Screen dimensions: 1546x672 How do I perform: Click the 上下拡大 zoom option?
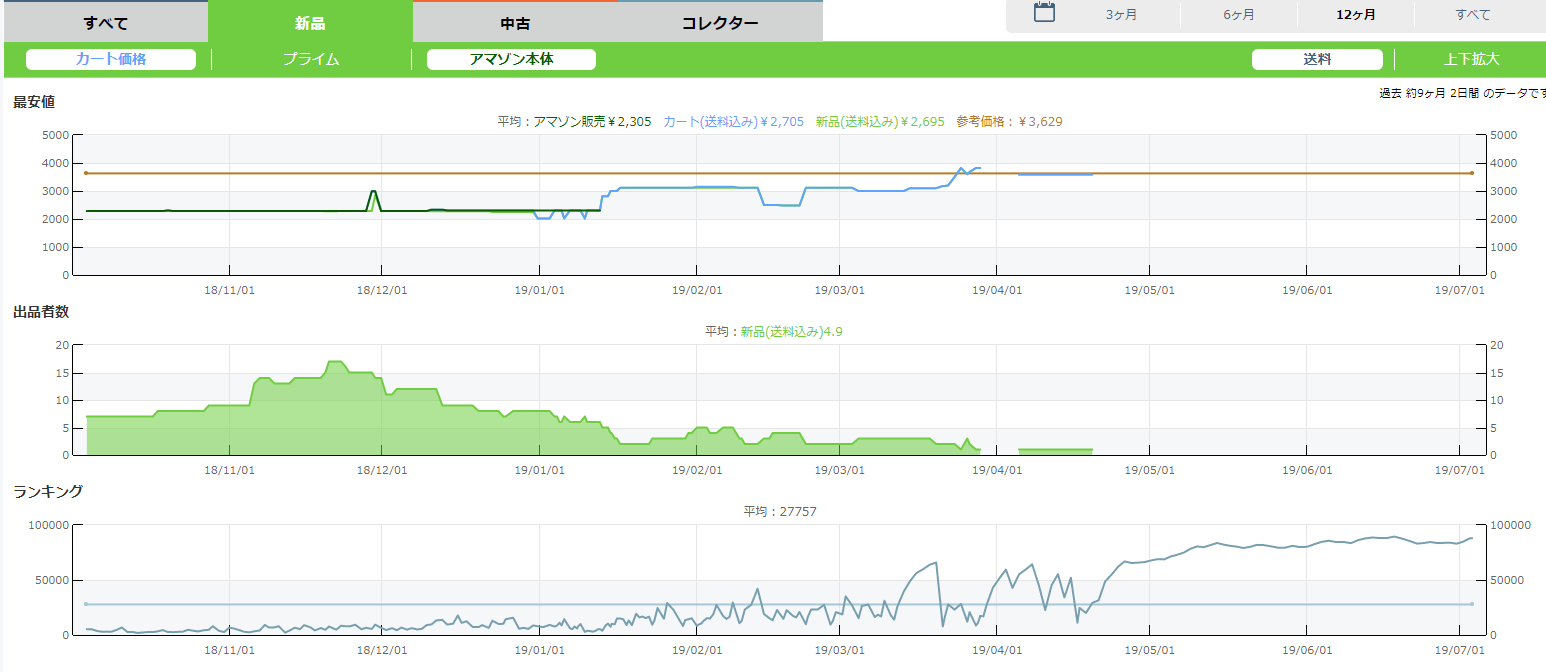(x=1471, y=59)
